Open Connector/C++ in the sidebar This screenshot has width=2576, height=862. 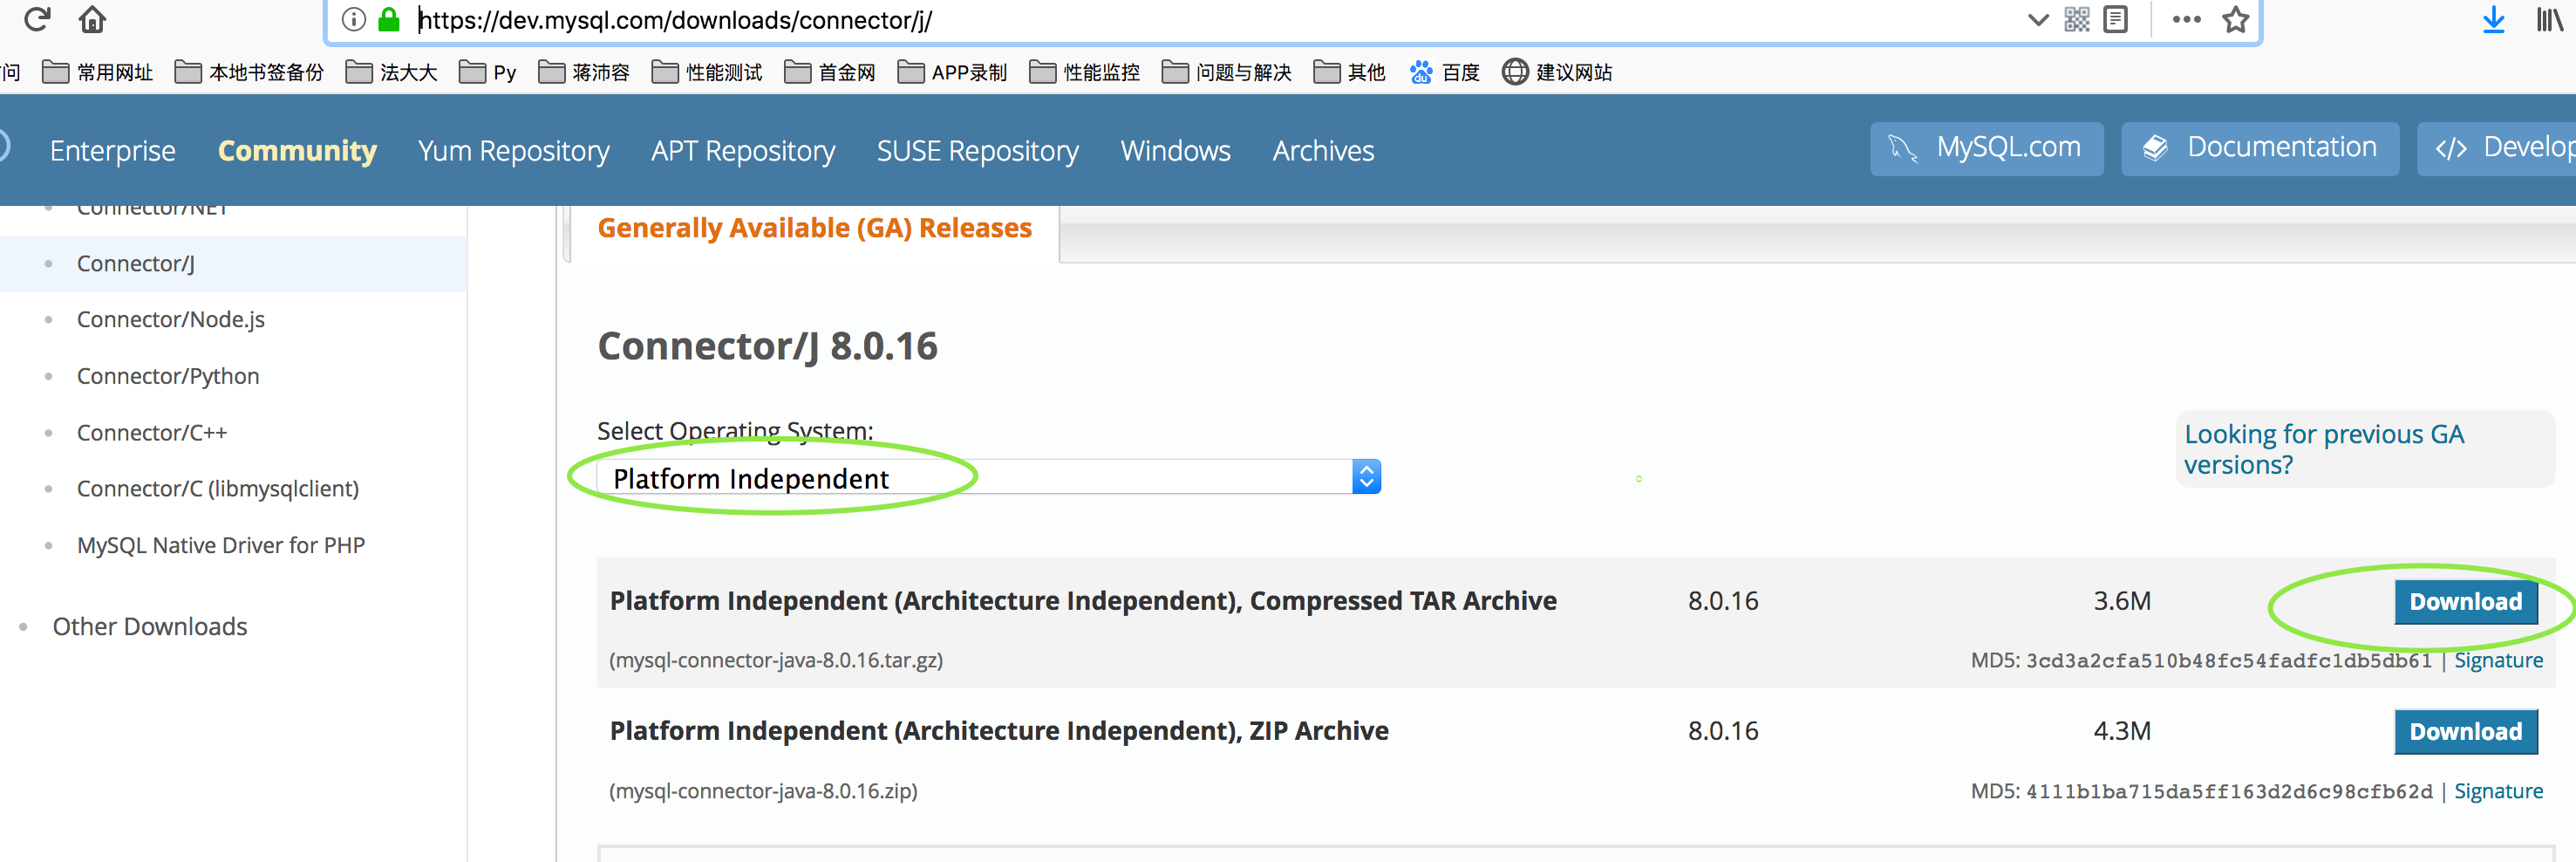pos(152,432)
